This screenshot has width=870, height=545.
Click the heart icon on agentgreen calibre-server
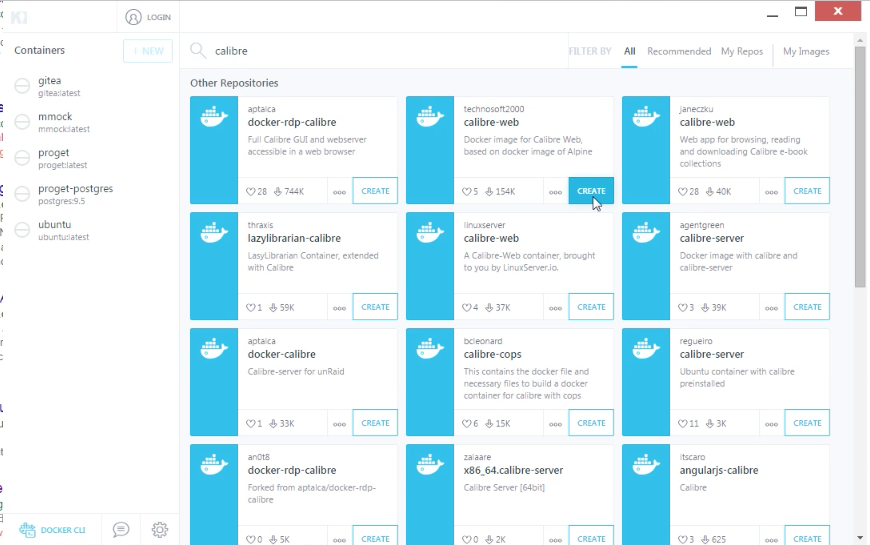(x=682, y=307)
